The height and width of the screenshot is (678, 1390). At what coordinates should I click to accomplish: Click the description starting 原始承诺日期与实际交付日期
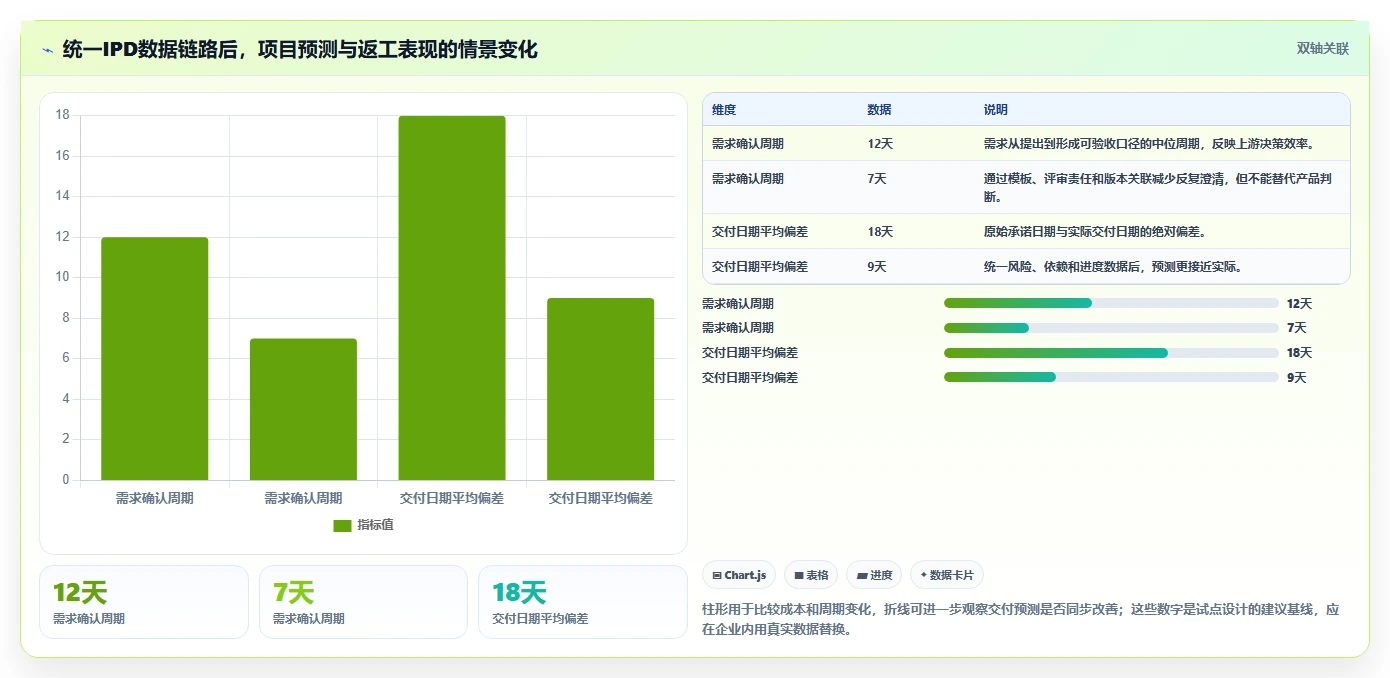pos(1095,232)
